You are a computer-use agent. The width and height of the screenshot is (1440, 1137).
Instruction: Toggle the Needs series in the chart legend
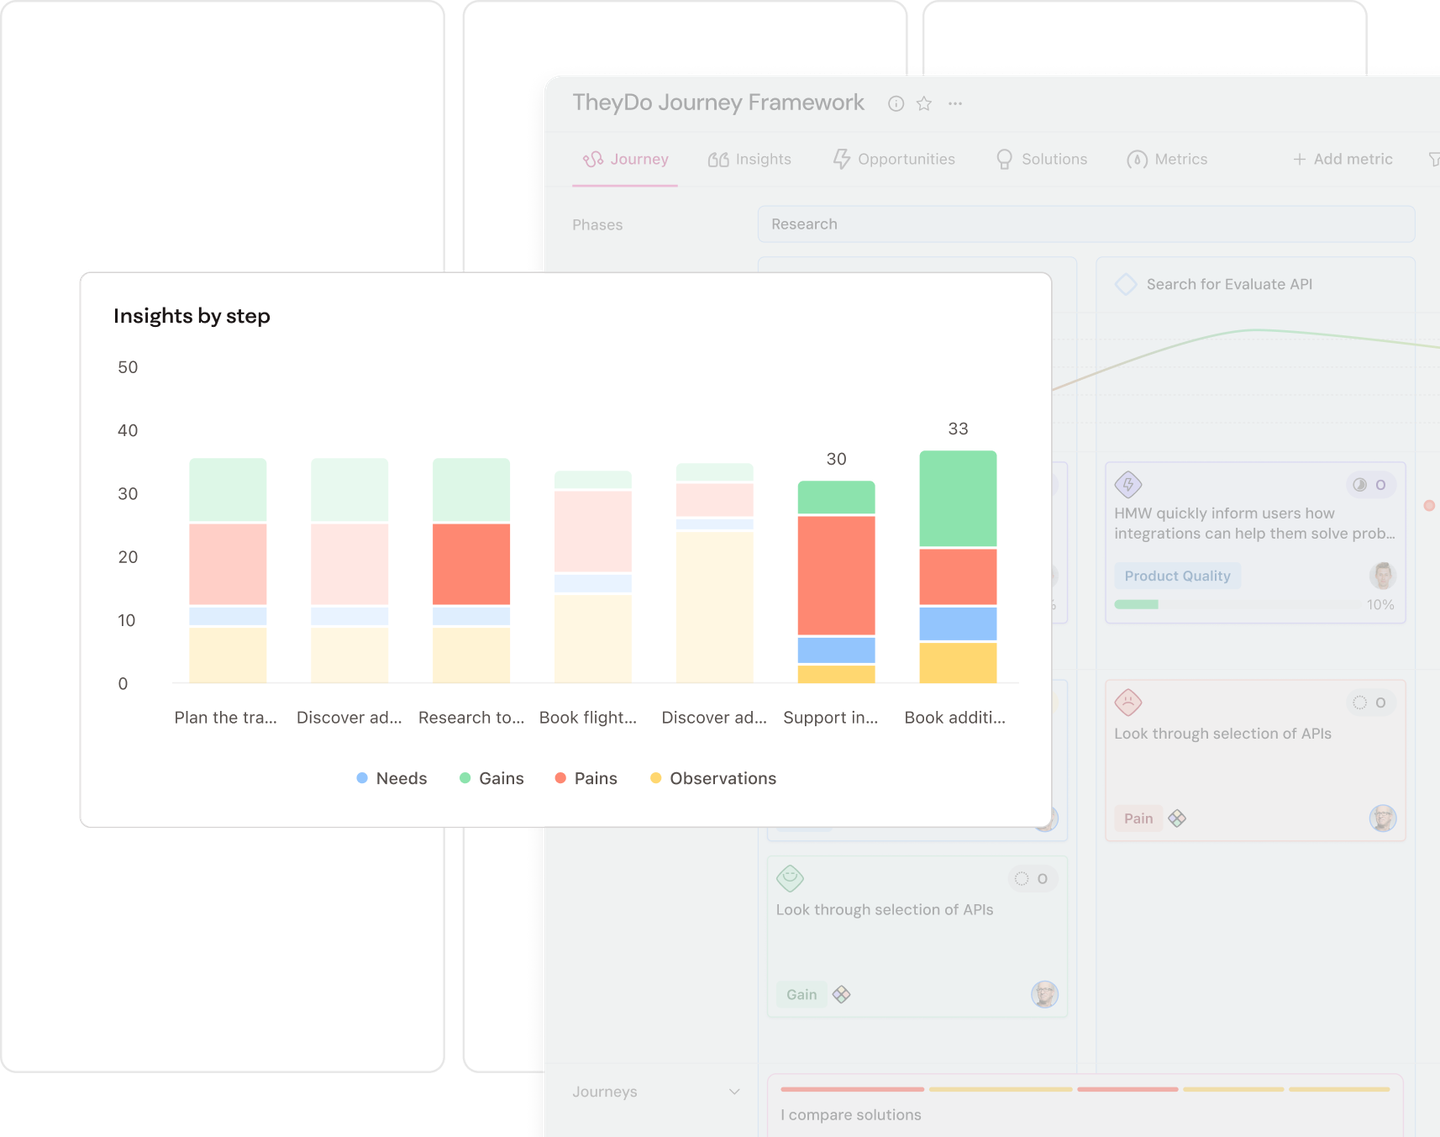coord(391,778)
